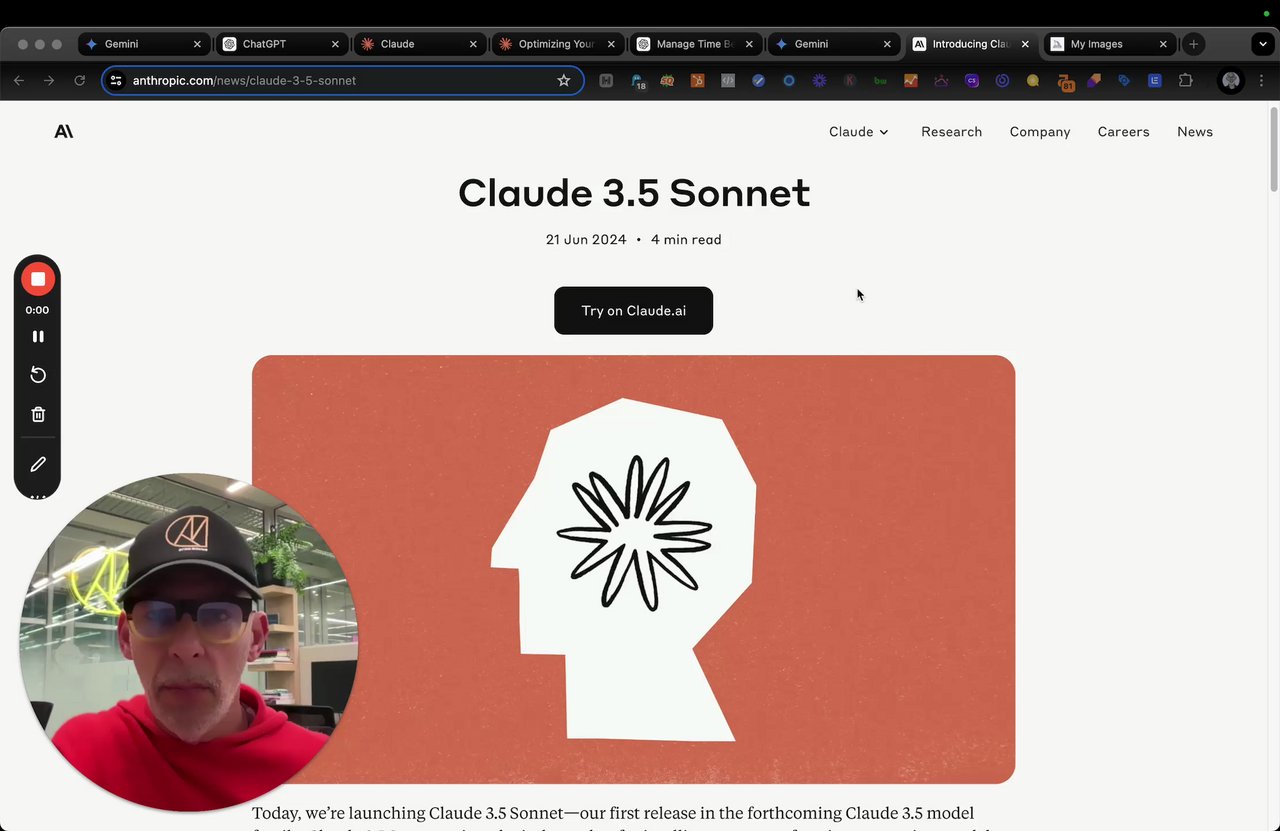Click the '4 min read' text
The height and width of the screenshot is (831, 1280).
686,240
